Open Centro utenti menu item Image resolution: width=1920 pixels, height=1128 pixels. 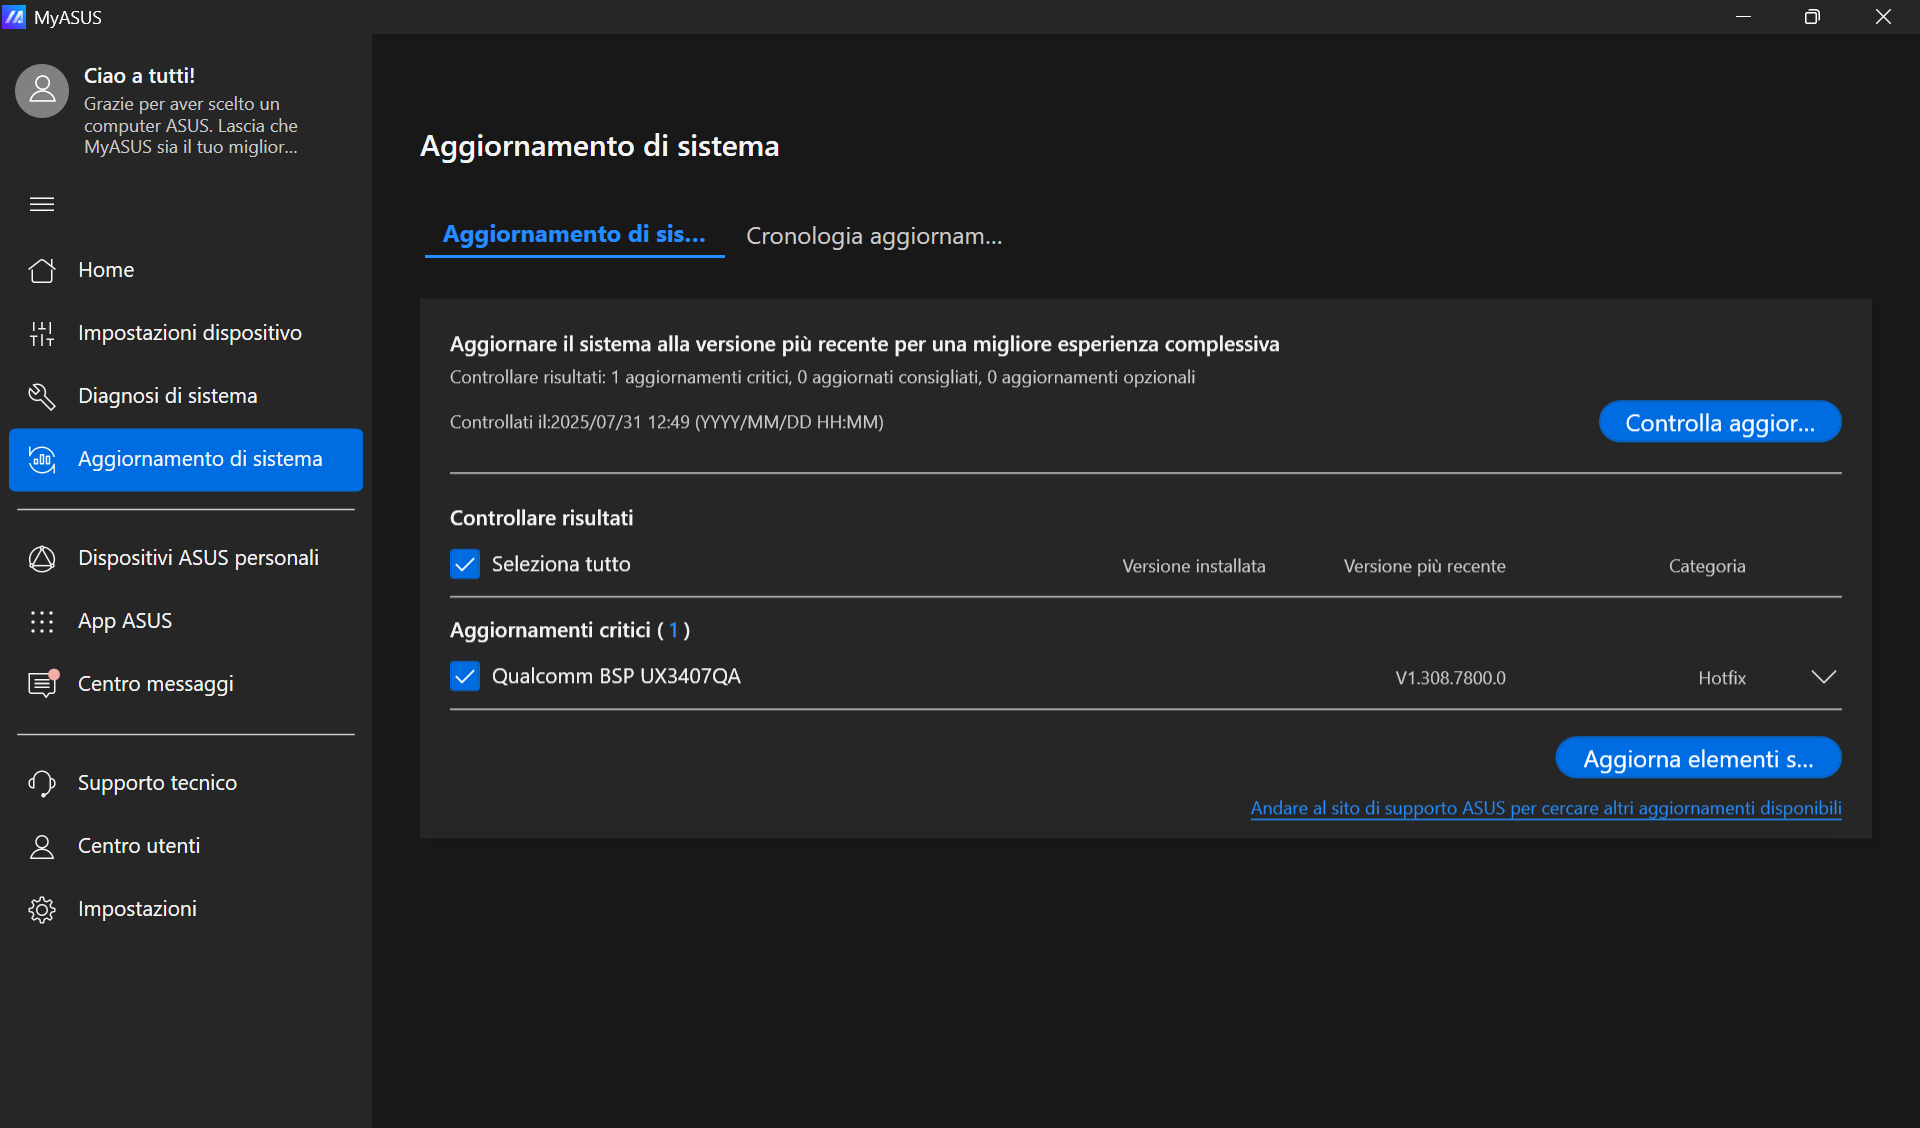[186, 846]
